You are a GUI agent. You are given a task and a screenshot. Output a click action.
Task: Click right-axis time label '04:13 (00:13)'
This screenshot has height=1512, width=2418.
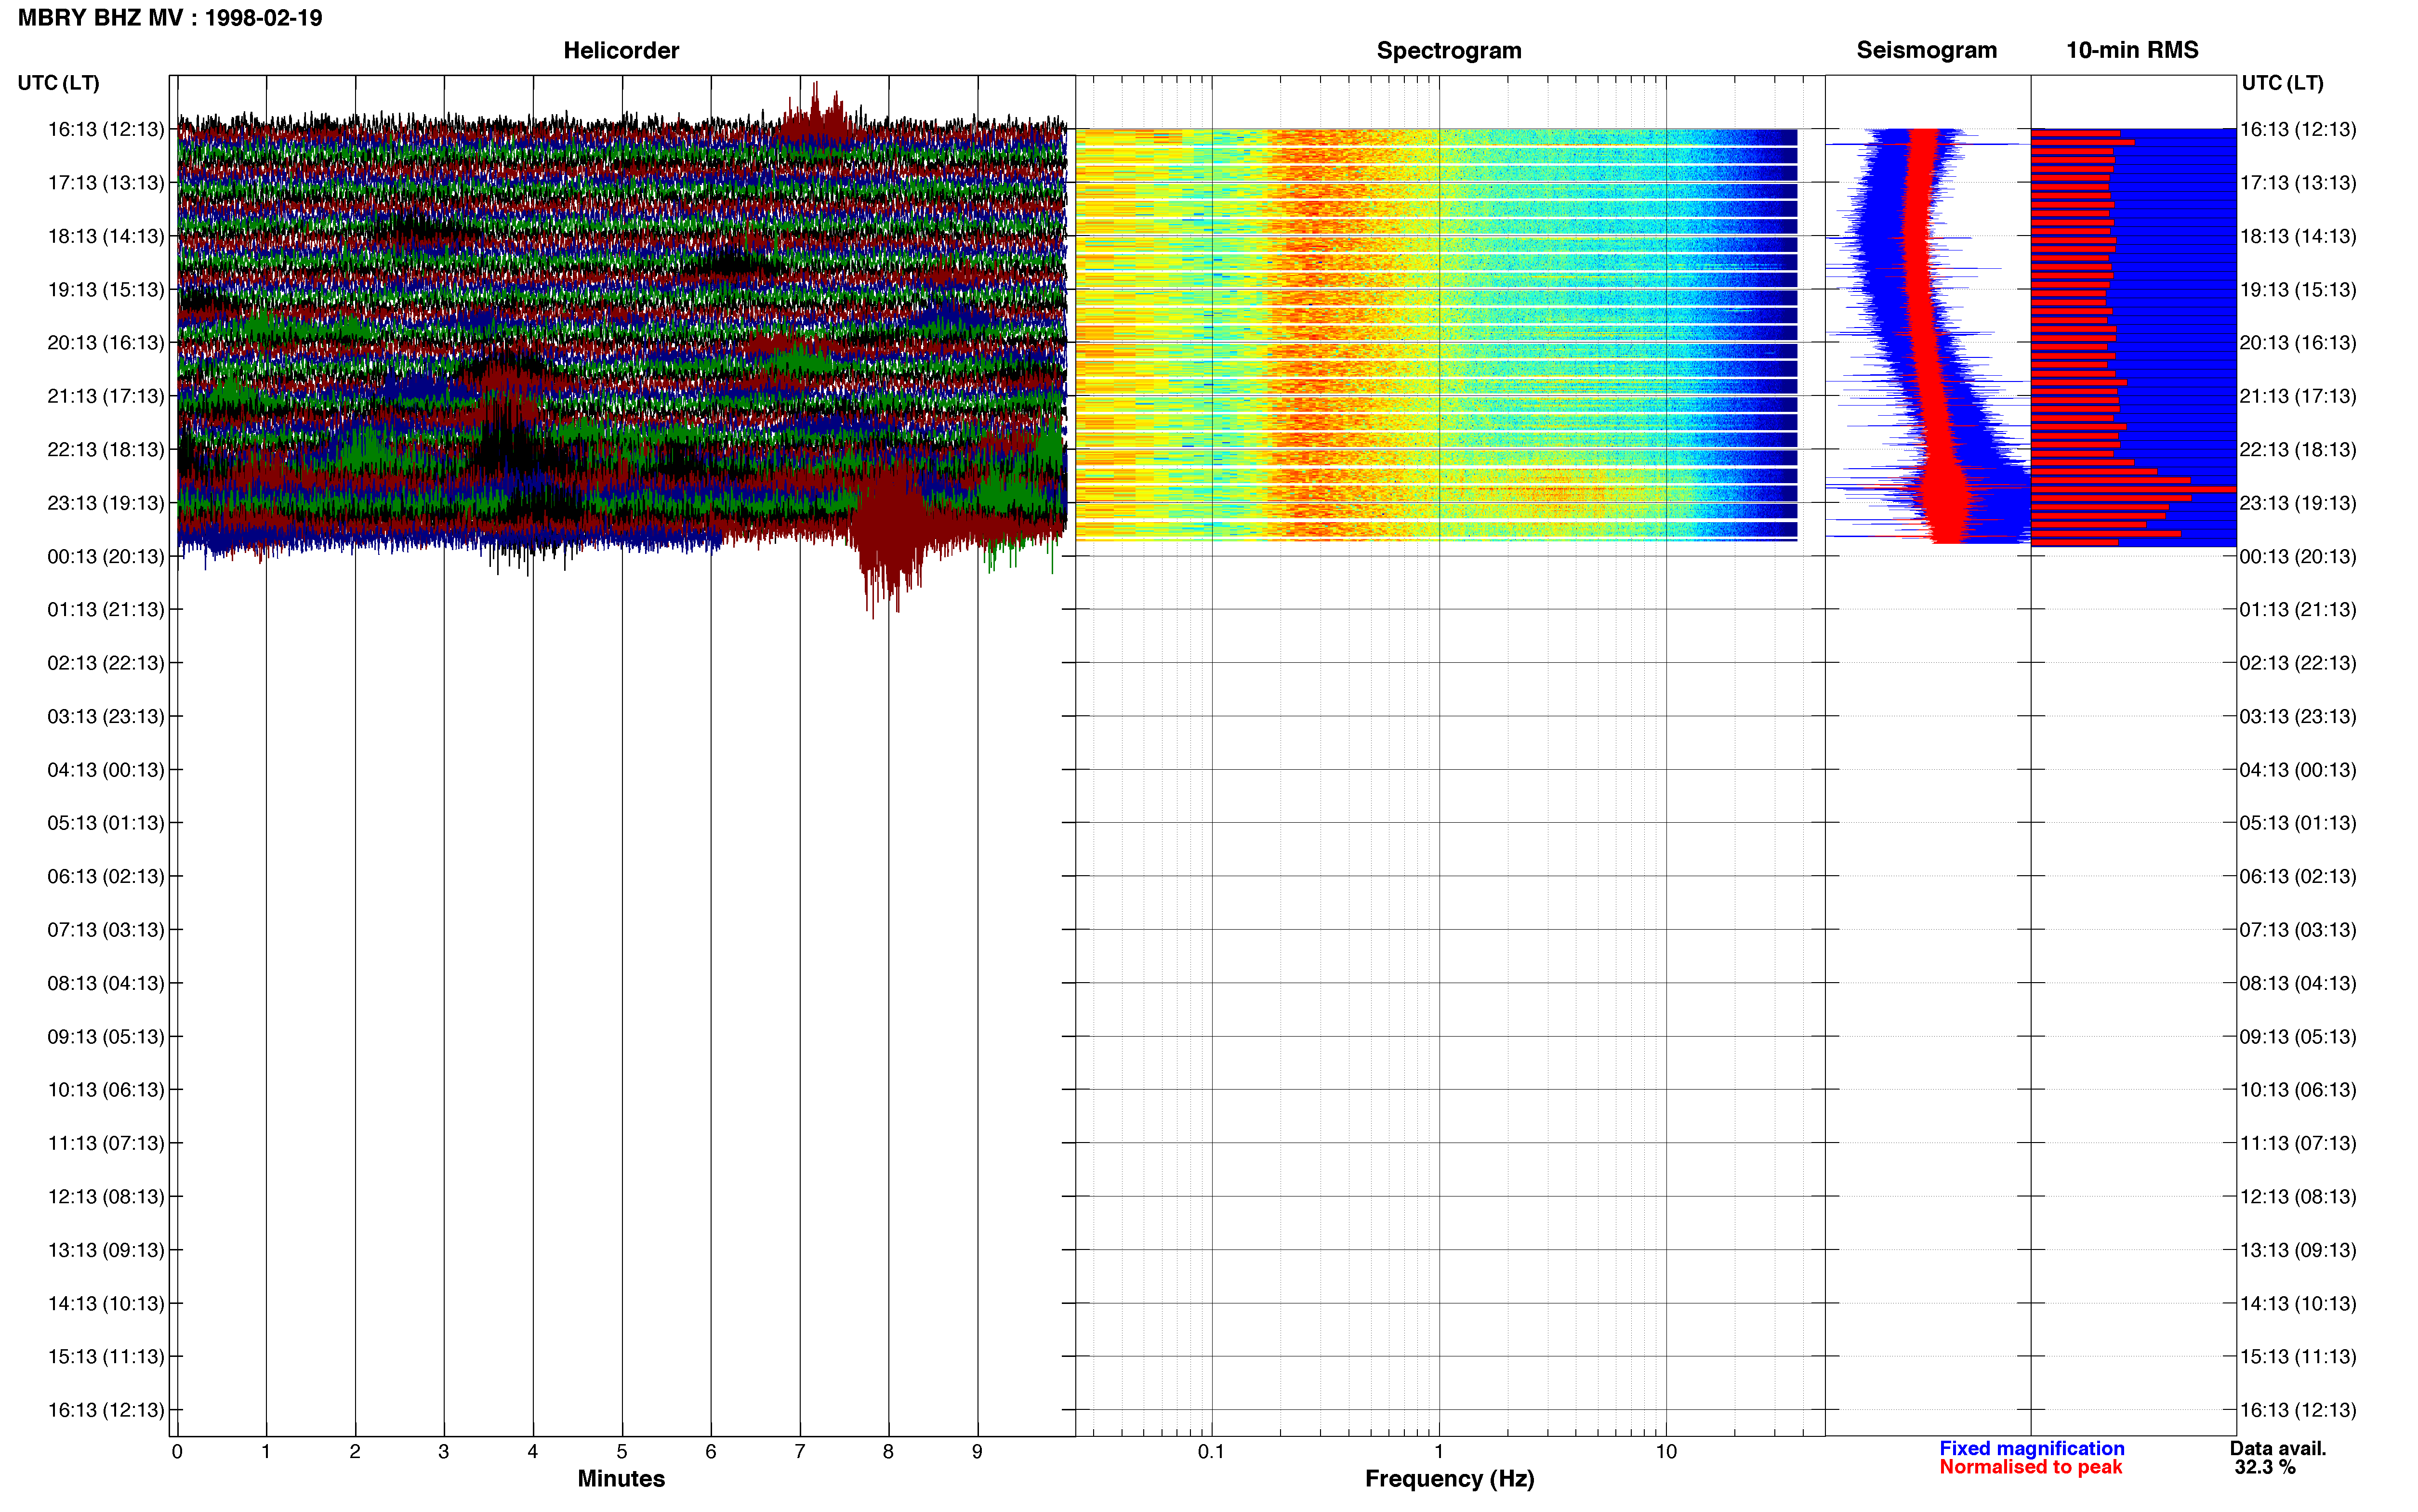tap(2298, 770)
